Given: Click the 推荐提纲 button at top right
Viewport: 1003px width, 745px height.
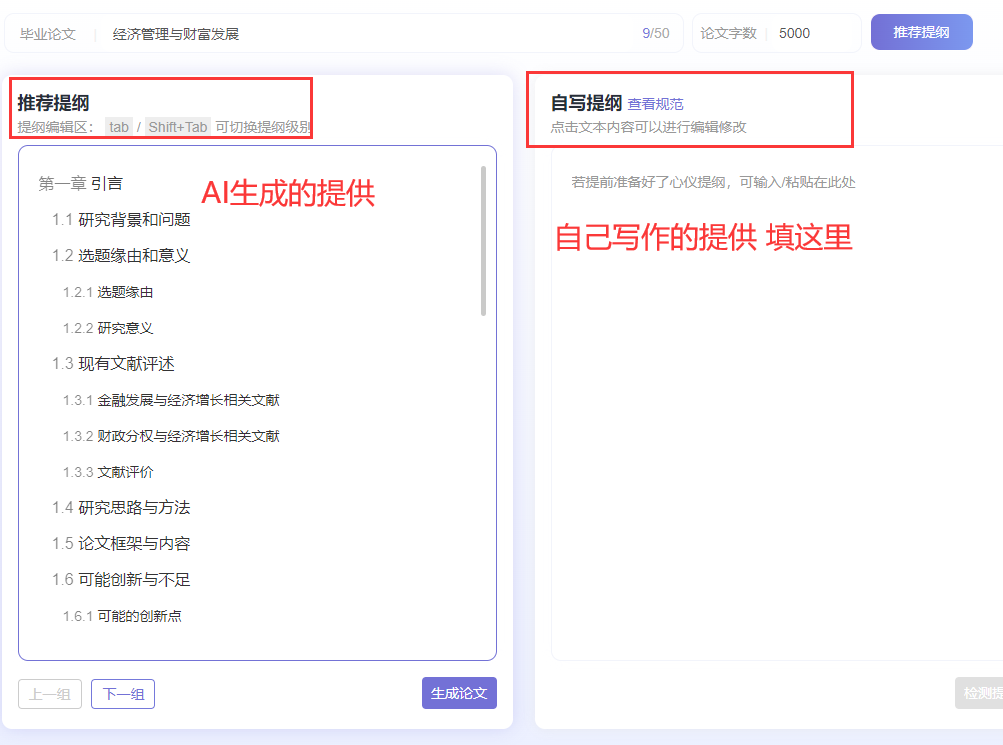Looking at the screenshot, I should pos(921,32).
